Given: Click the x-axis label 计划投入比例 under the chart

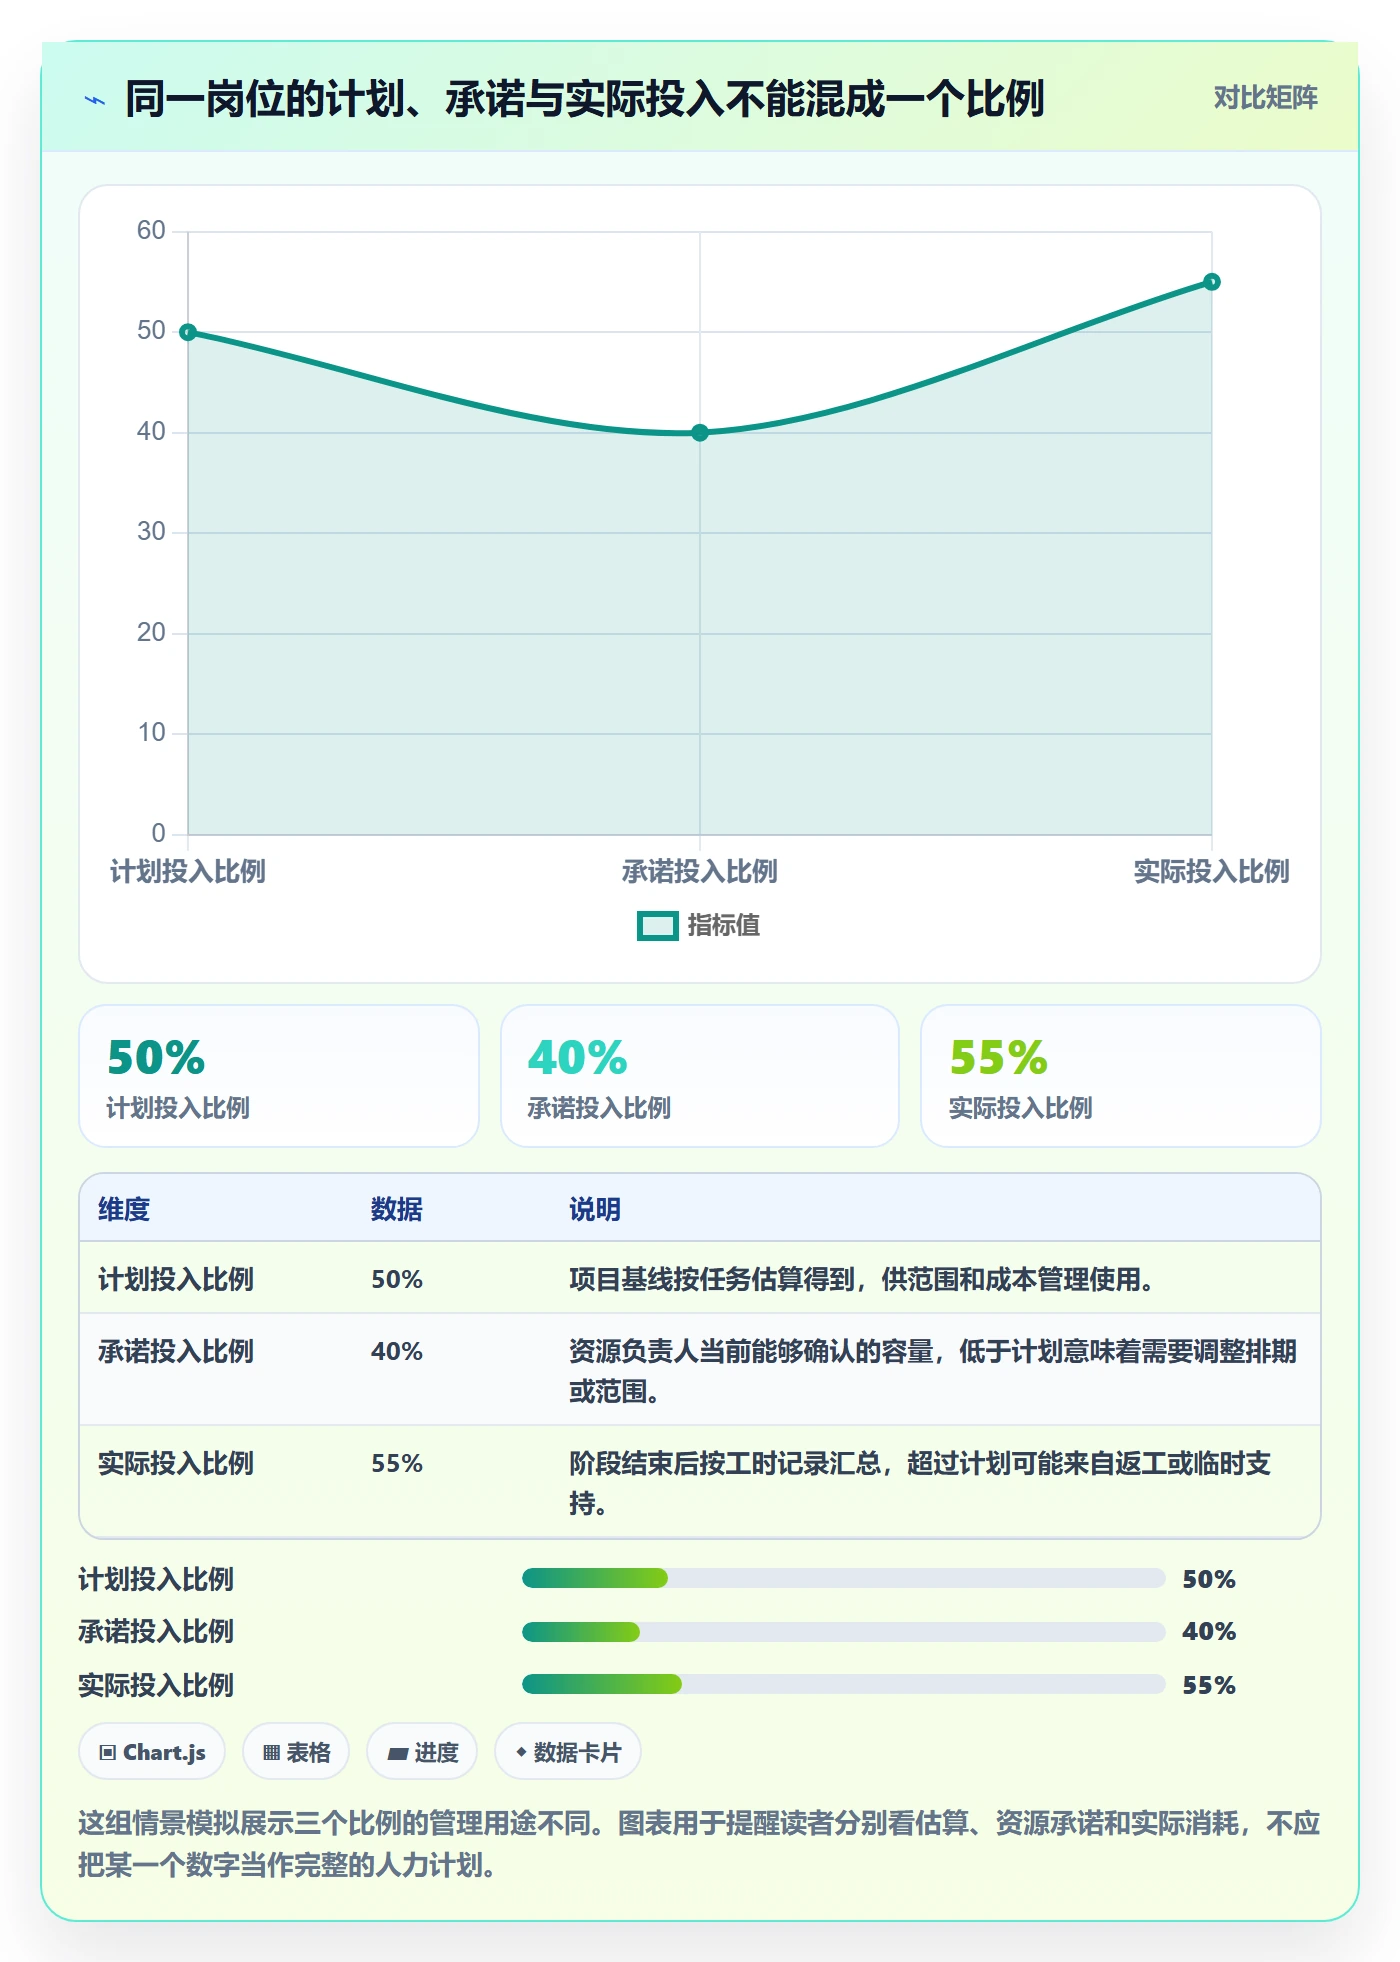Looking at the screenshot, I should tap(188, 872).
